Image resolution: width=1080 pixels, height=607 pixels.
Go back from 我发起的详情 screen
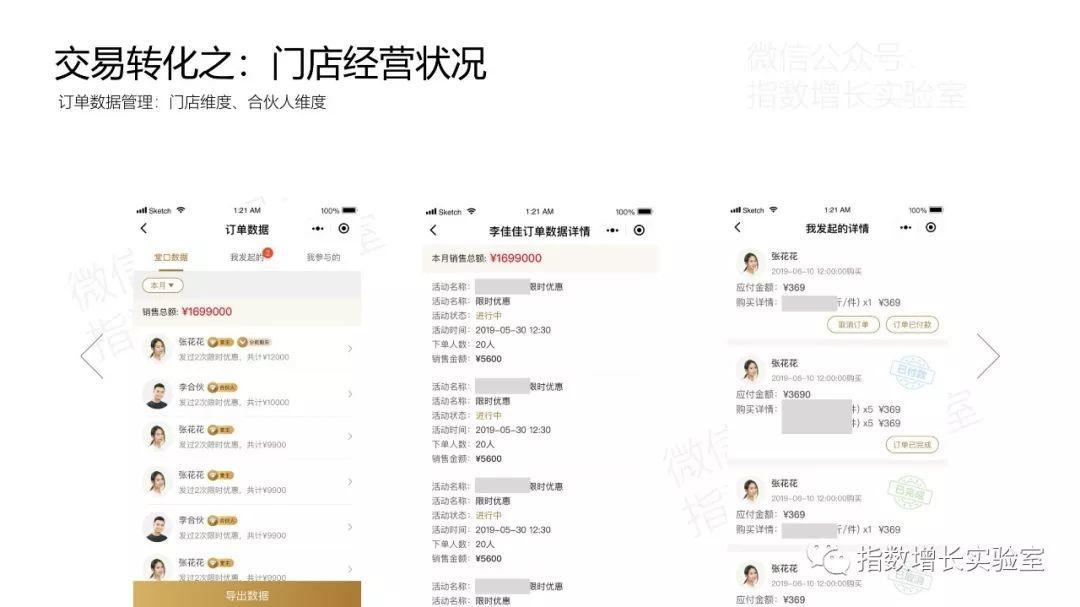[738, 228]
